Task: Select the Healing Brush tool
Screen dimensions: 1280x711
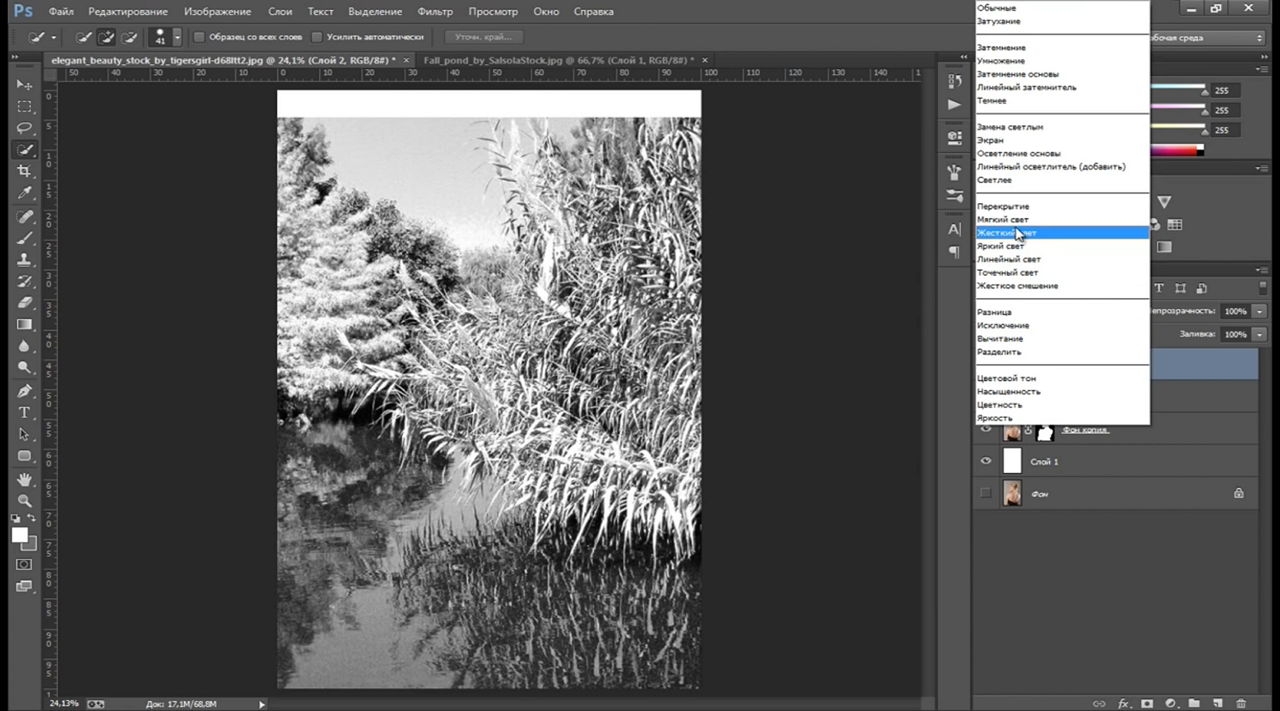Action: point(25,216)
